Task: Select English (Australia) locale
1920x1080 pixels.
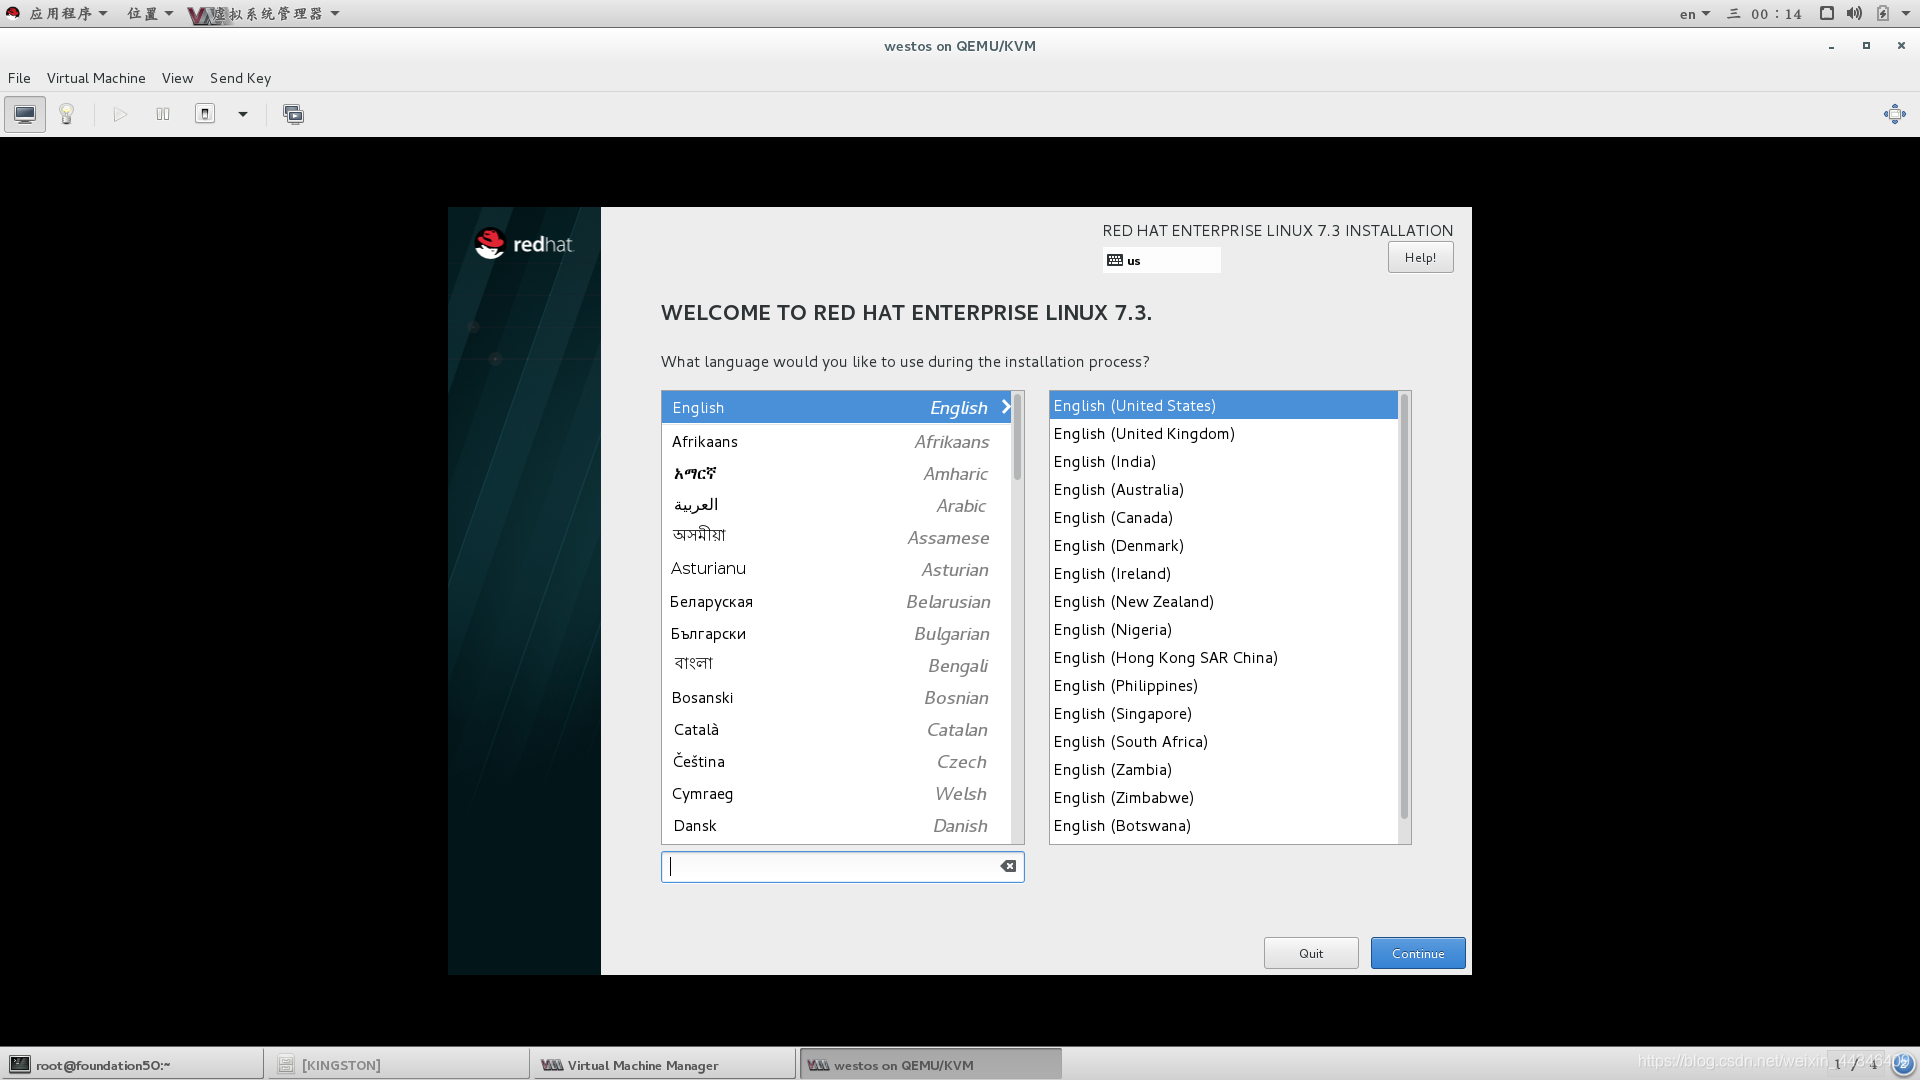Action: tap(1223, 489)
